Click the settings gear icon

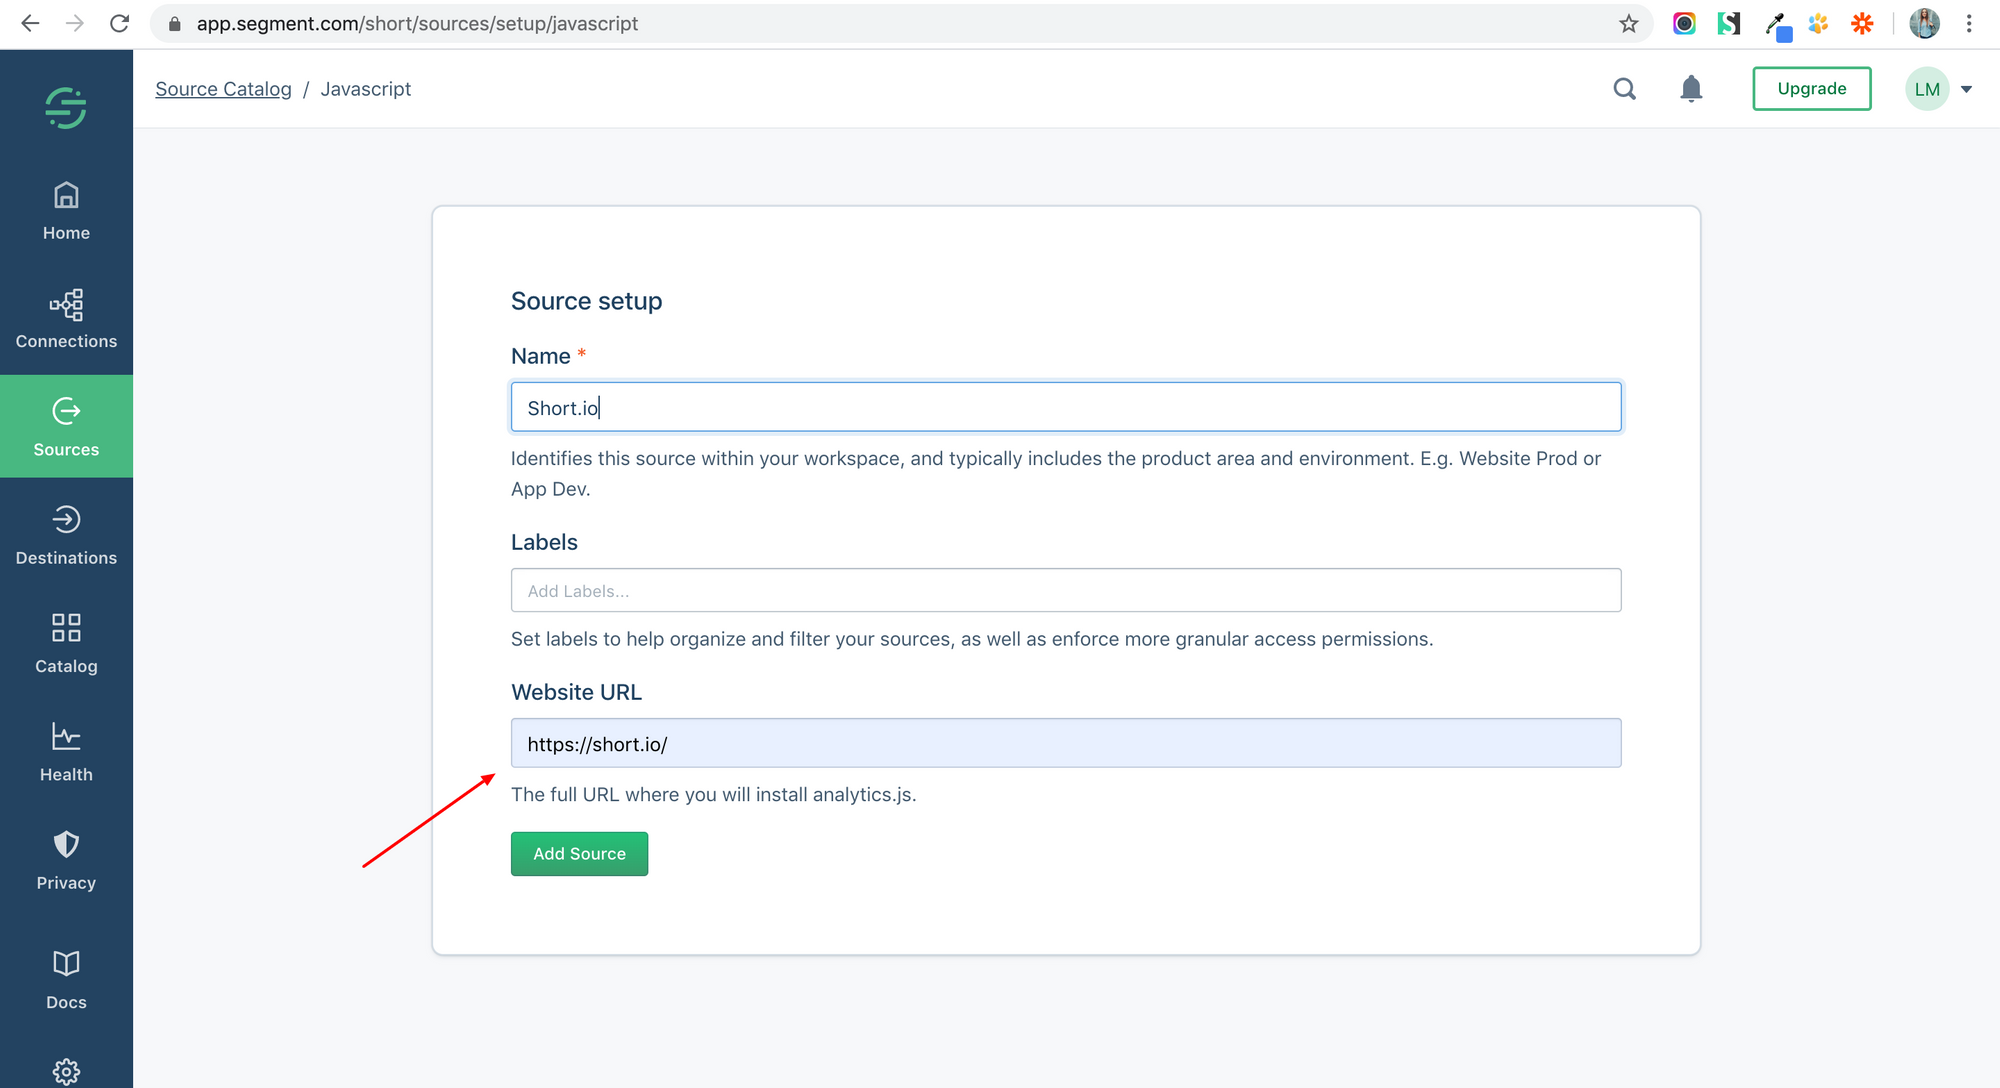point(66,1071)
